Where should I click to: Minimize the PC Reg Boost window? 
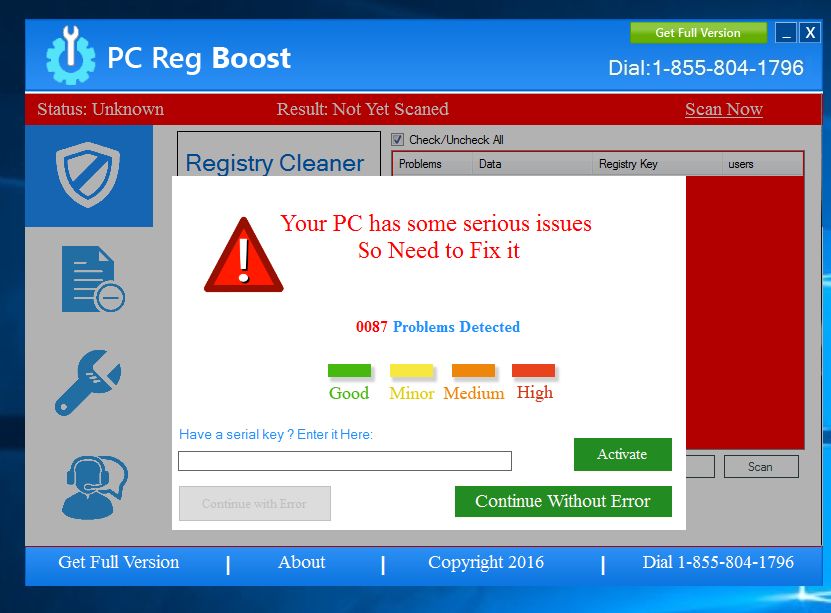786,33
